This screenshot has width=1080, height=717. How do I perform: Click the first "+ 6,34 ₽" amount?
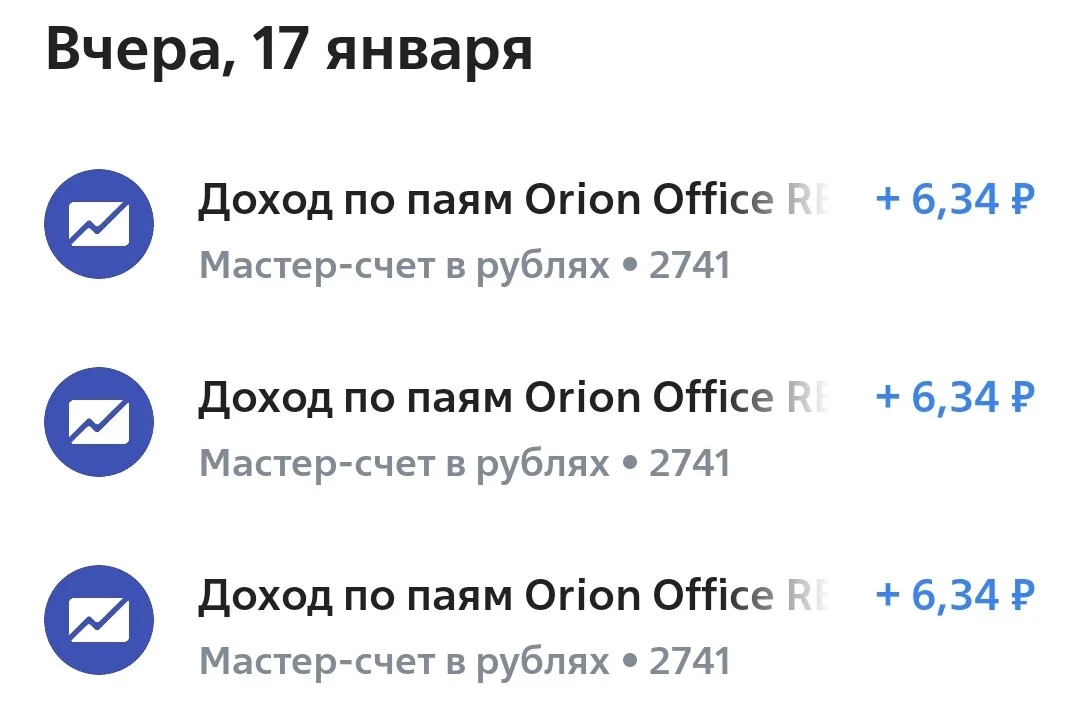[955, 199]
